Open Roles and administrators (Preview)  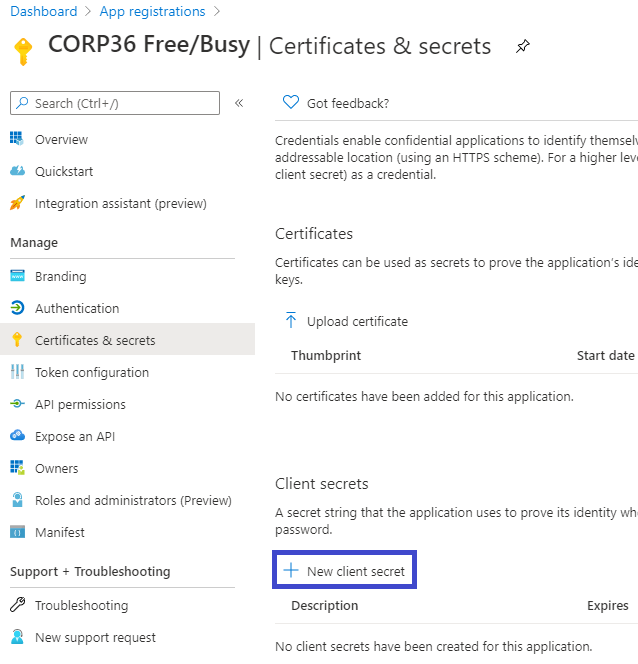(x=133, y=500)
